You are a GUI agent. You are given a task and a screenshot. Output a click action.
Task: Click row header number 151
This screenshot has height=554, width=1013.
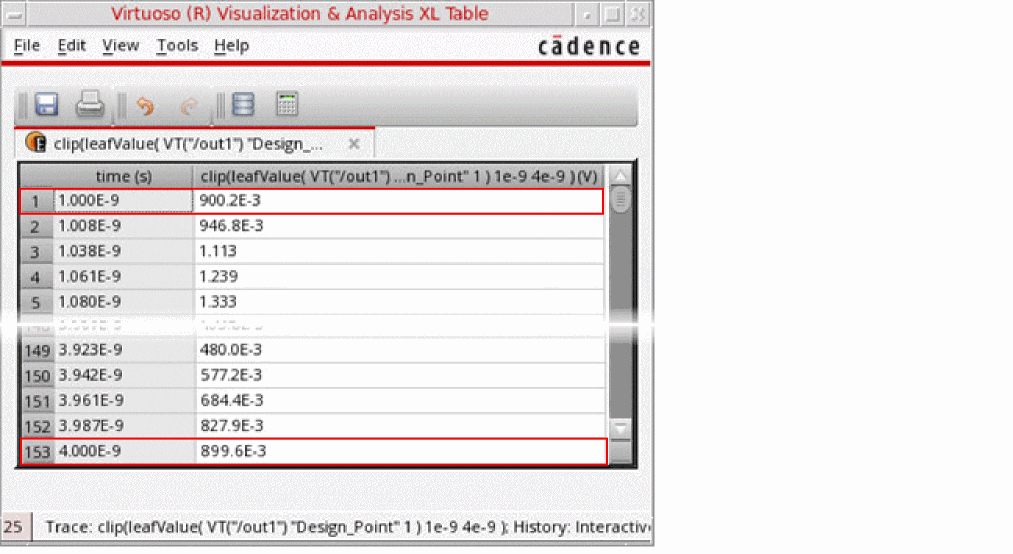(x=37, y=400)
